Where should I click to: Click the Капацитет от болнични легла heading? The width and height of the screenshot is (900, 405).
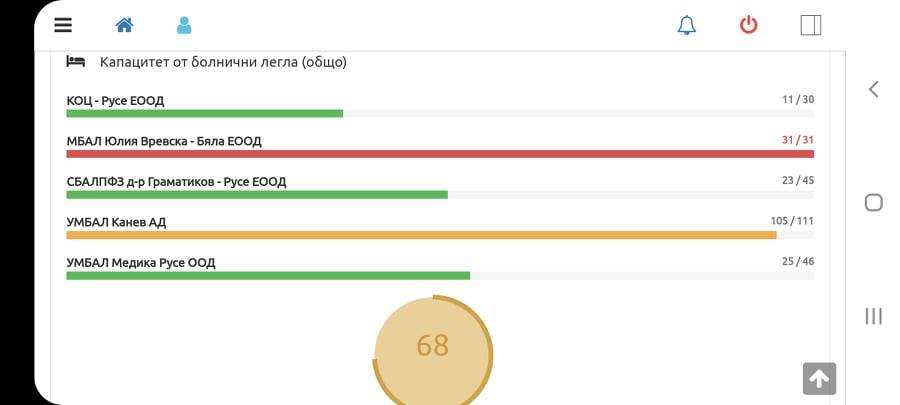223,62
